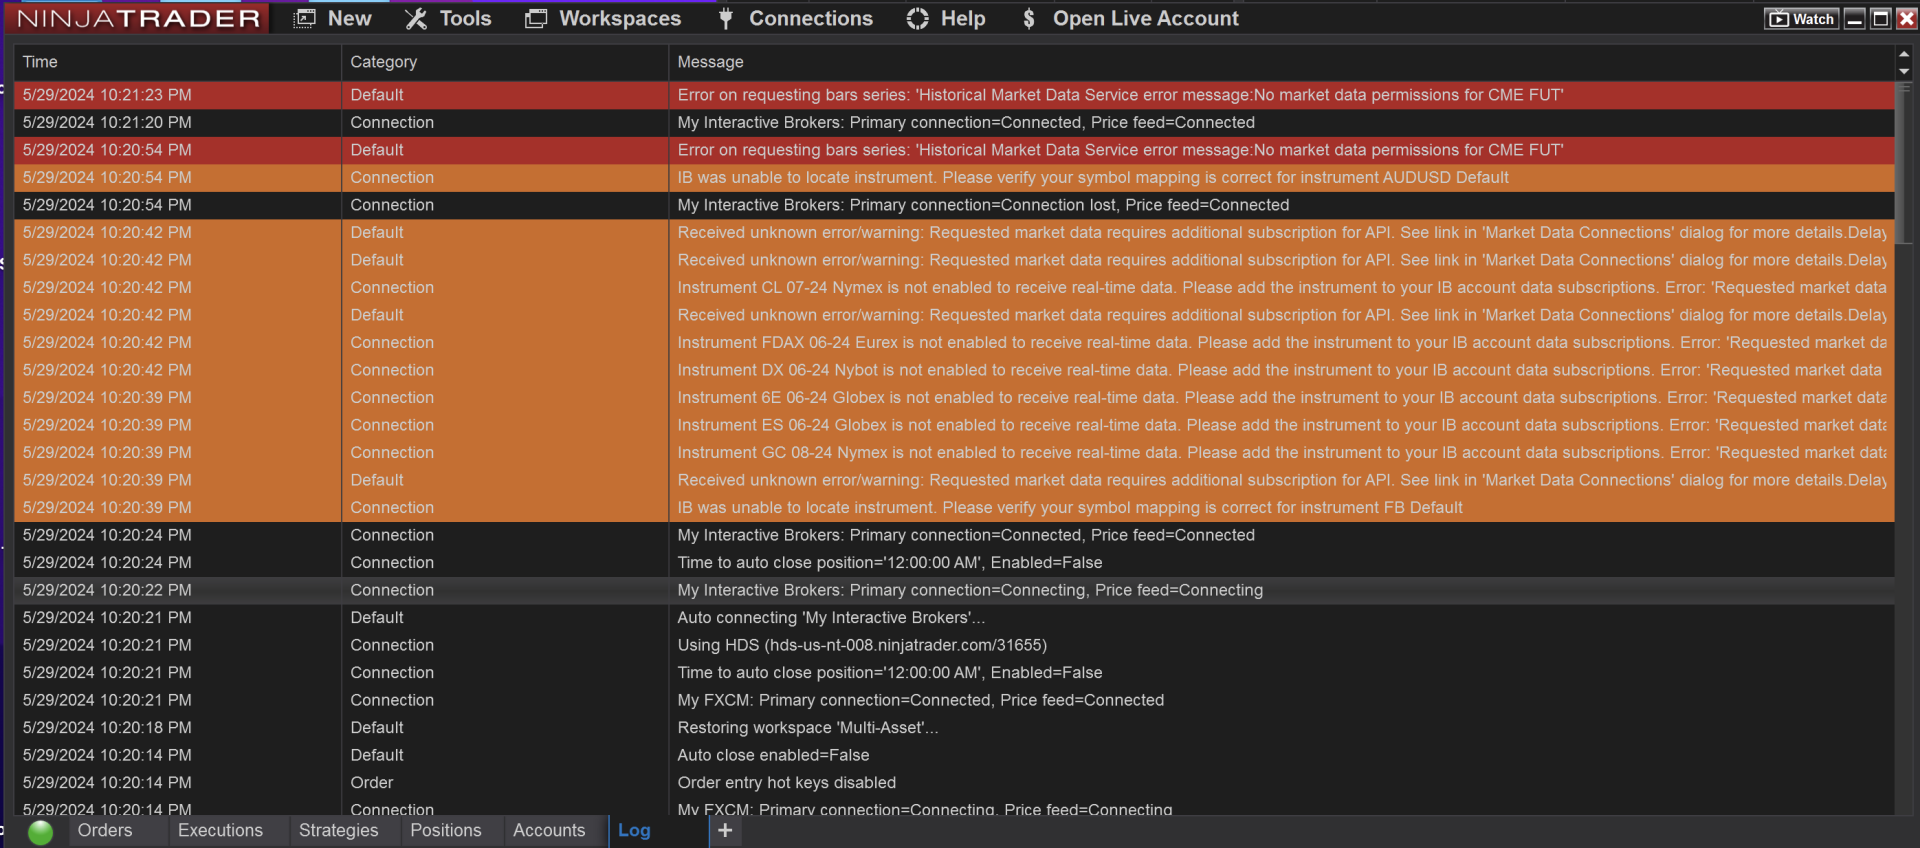Select 'unable to locate instrument AUDUSD' row
The width and height of the screenshot is (1920, 848).
click(954, 178)
